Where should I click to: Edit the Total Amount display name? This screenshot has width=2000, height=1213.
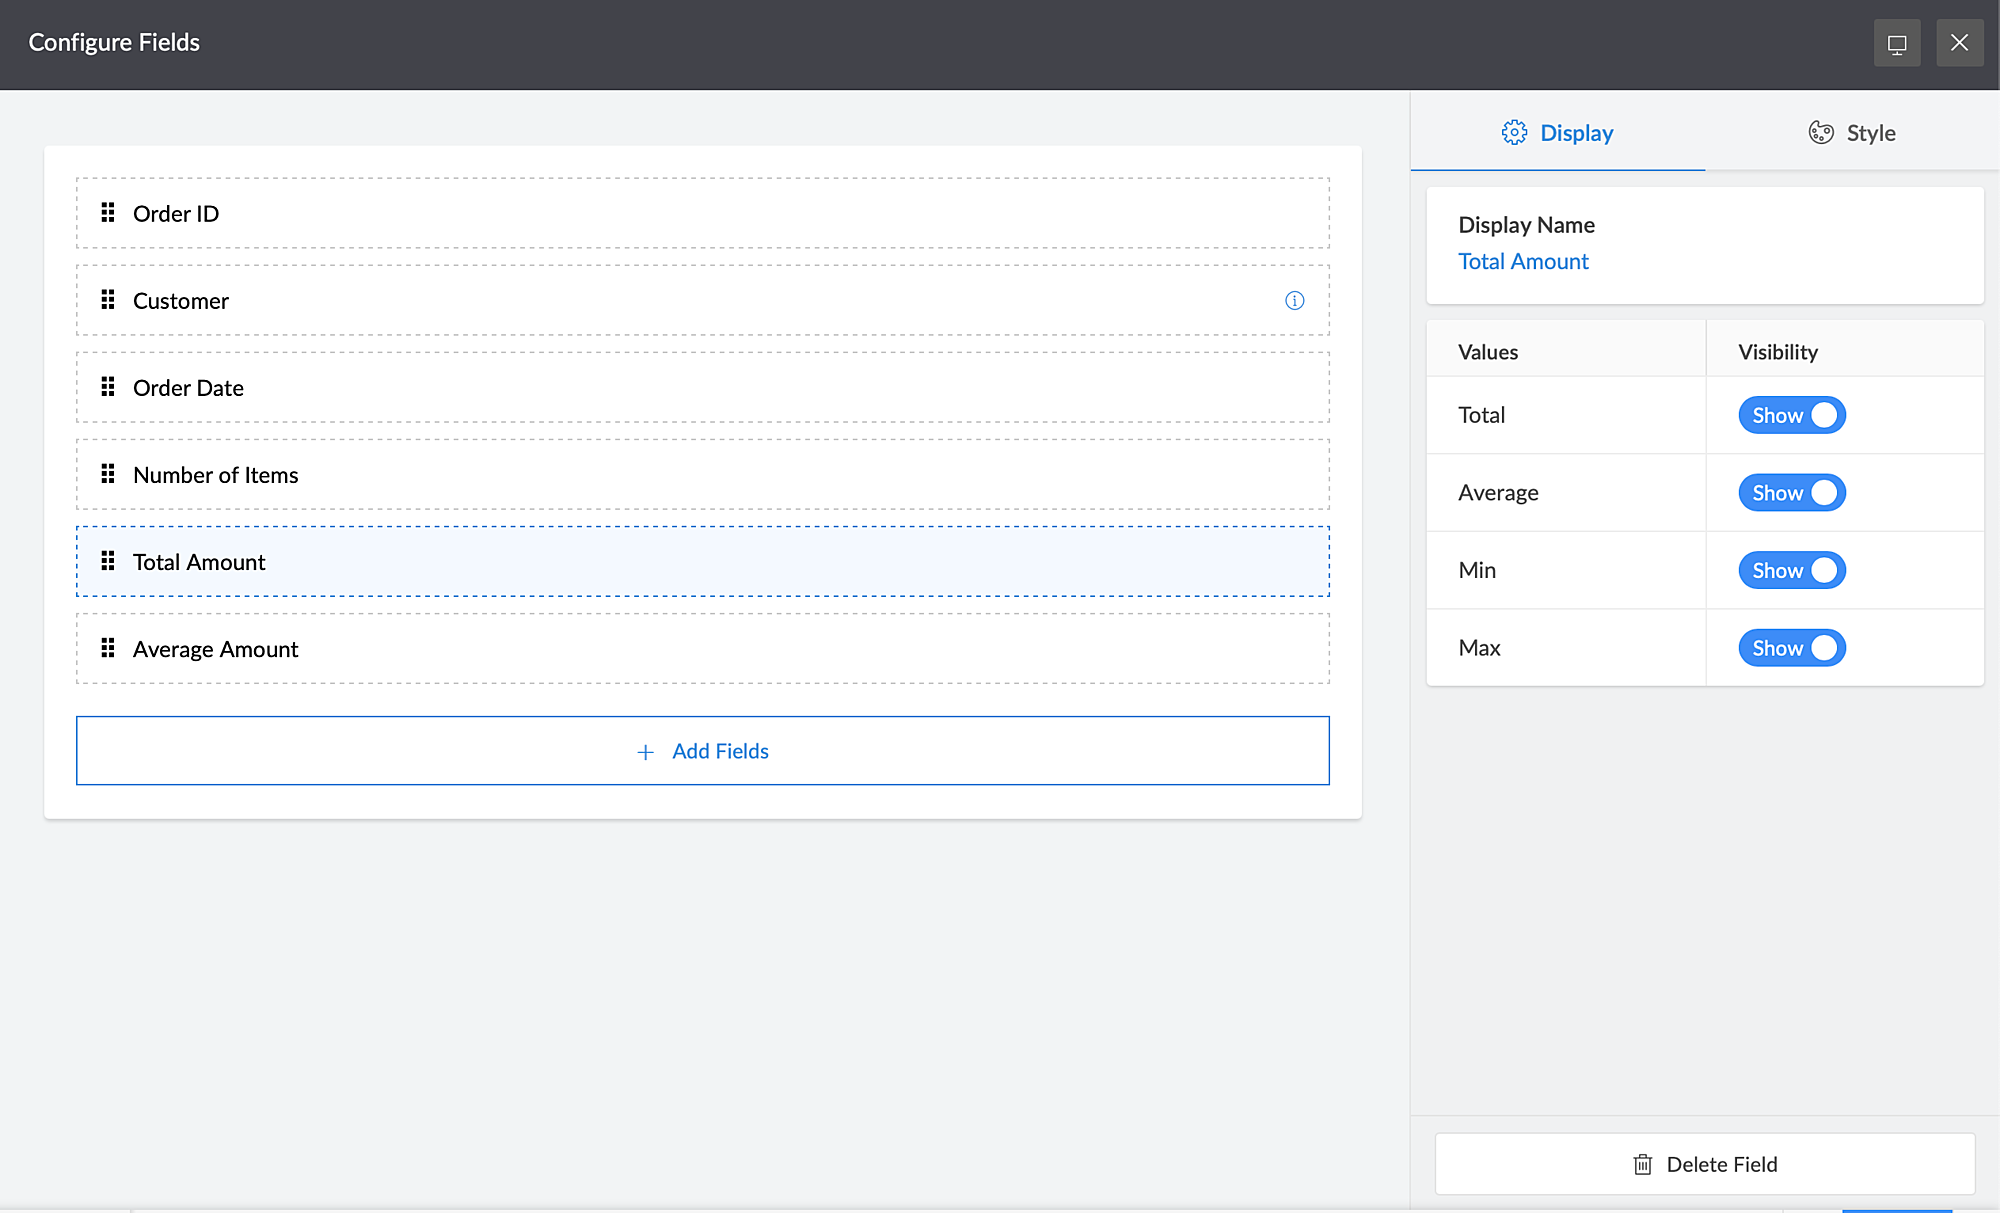[x=1522, y=261]
